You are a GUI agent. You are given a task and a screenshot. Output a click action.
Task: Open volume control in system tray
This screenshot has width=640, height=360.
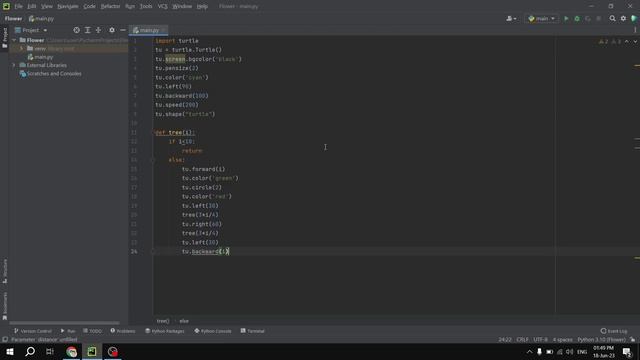pos(569,352)
